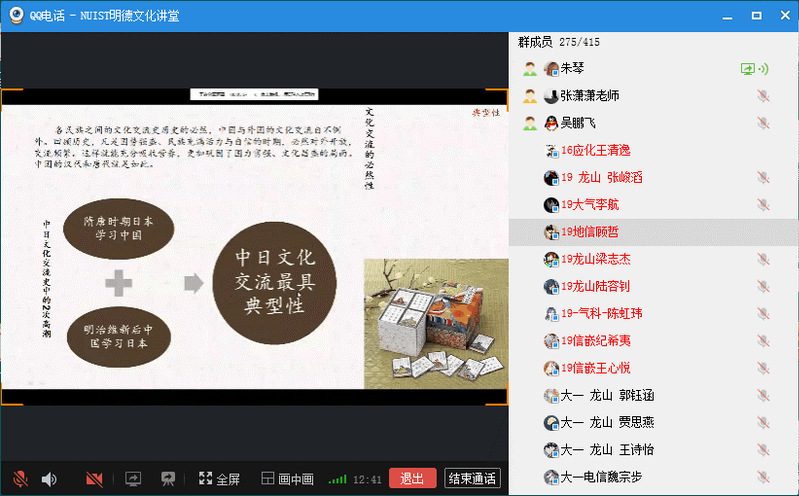Image resolution: width=799 pixels, height=496 pixels.
Task: Click 结束通话 to end the call
Action: click(x=472, y=478)
